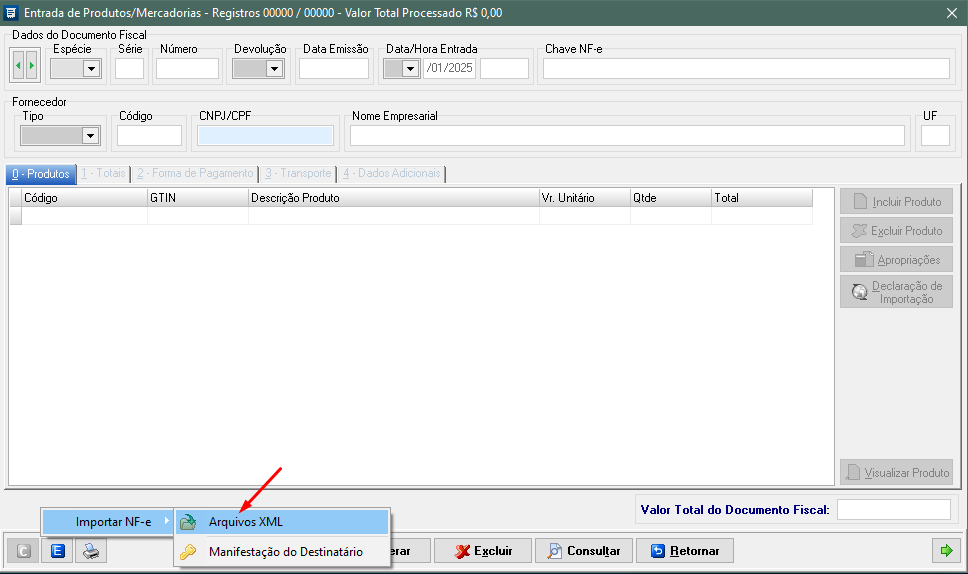Click the blue E icon button
Image resolution: width=968 pixels, height=574 pixels.
point(58,551)
